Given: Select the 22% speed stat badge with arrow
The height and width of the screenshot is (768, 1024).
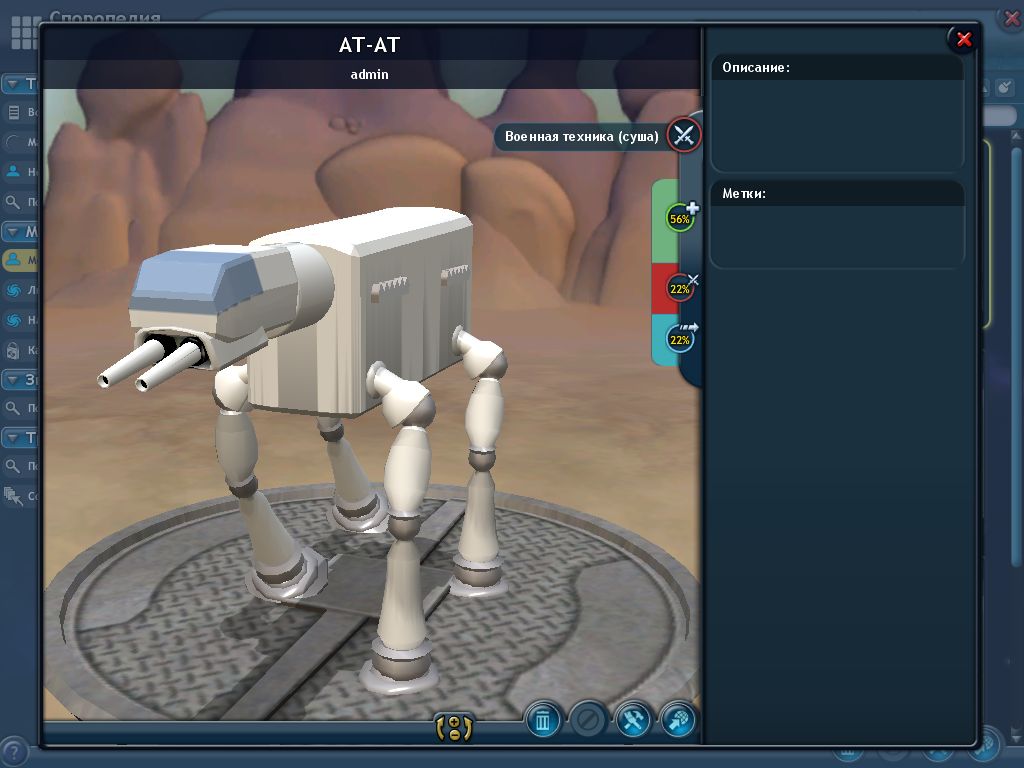Looking at the screenshot, I should [x=680, y=340].
